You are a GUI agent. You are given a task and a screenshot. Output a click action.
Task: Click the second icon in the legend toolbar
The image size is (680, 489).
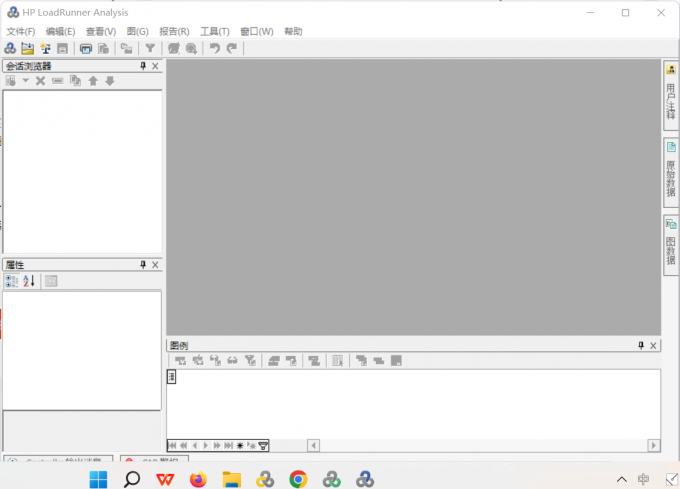pos(198,360)
